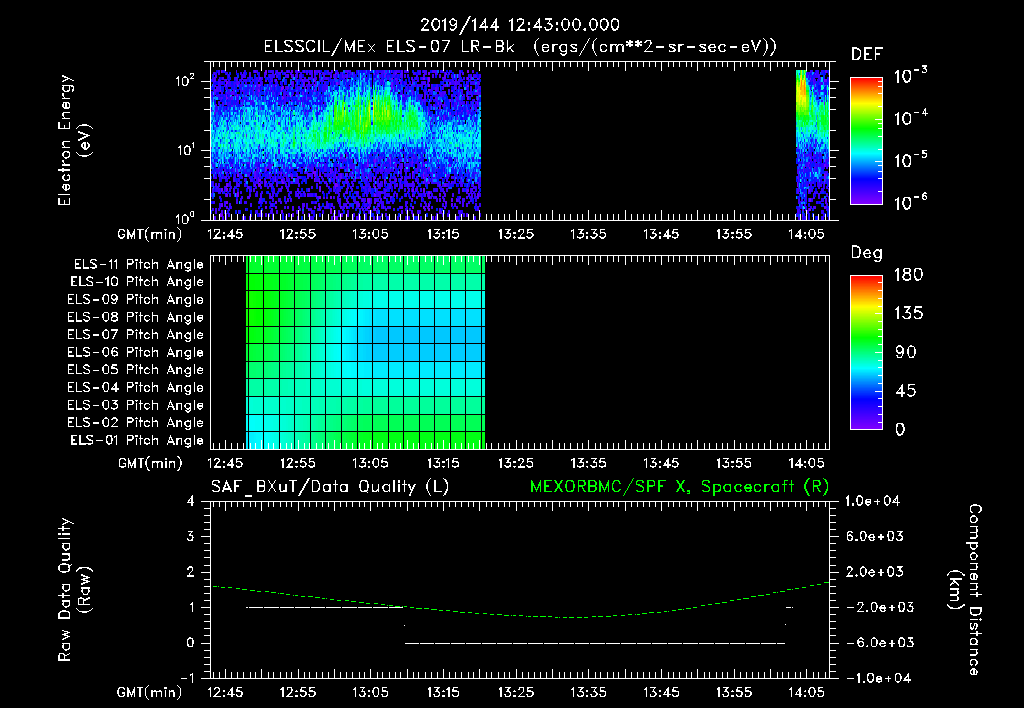1024x708 pixels.
Task: Click the Electron Energy (eV) axis label
Action: click(x=74, y=140)
